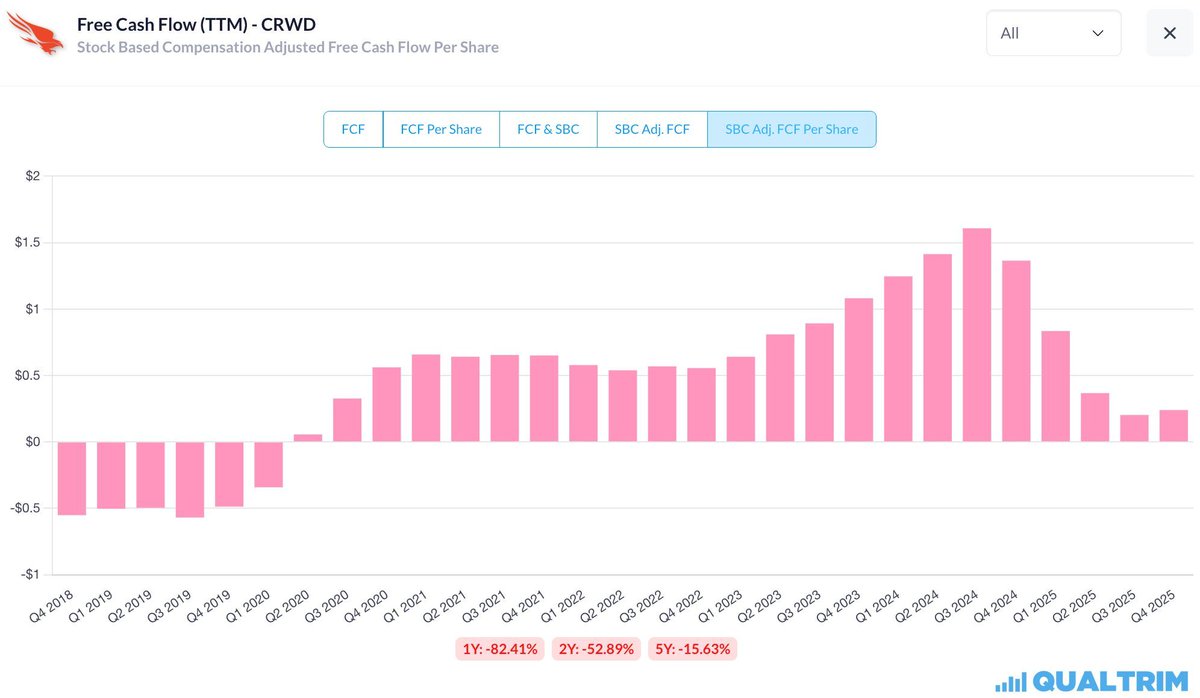This screenshot has width=1200, height=698.
Task: Switch to the FCF Per Share tab
Action: pos(441,129)
